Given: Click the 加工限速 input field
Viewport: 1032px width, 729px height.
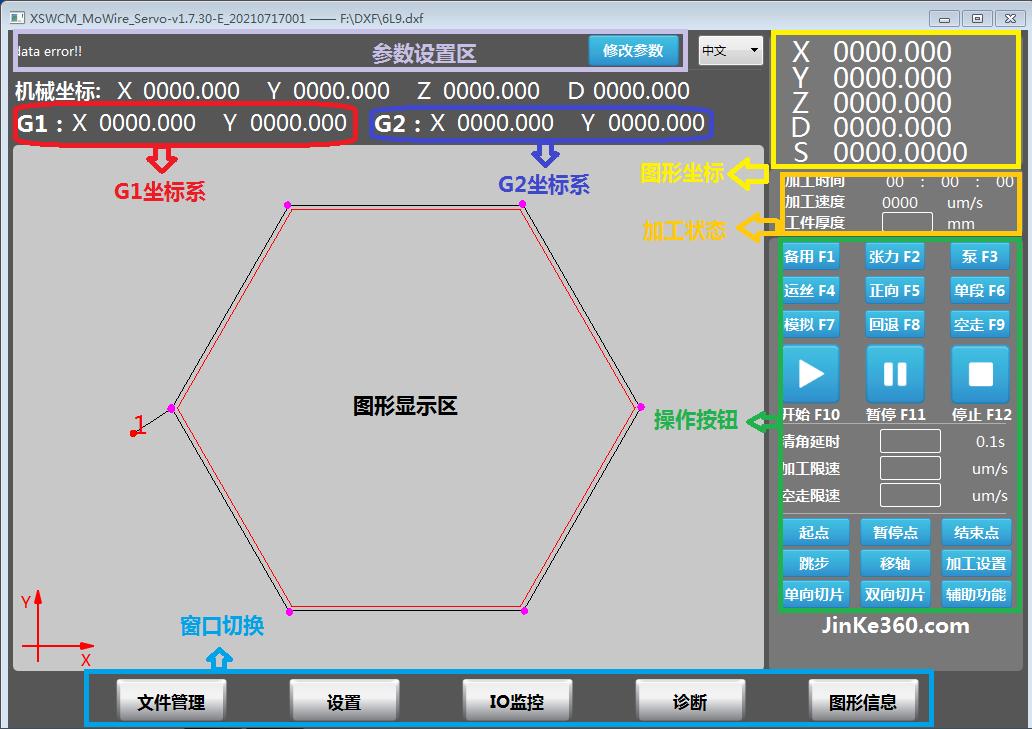Looking at the screenshot, I should pos(910,468).
